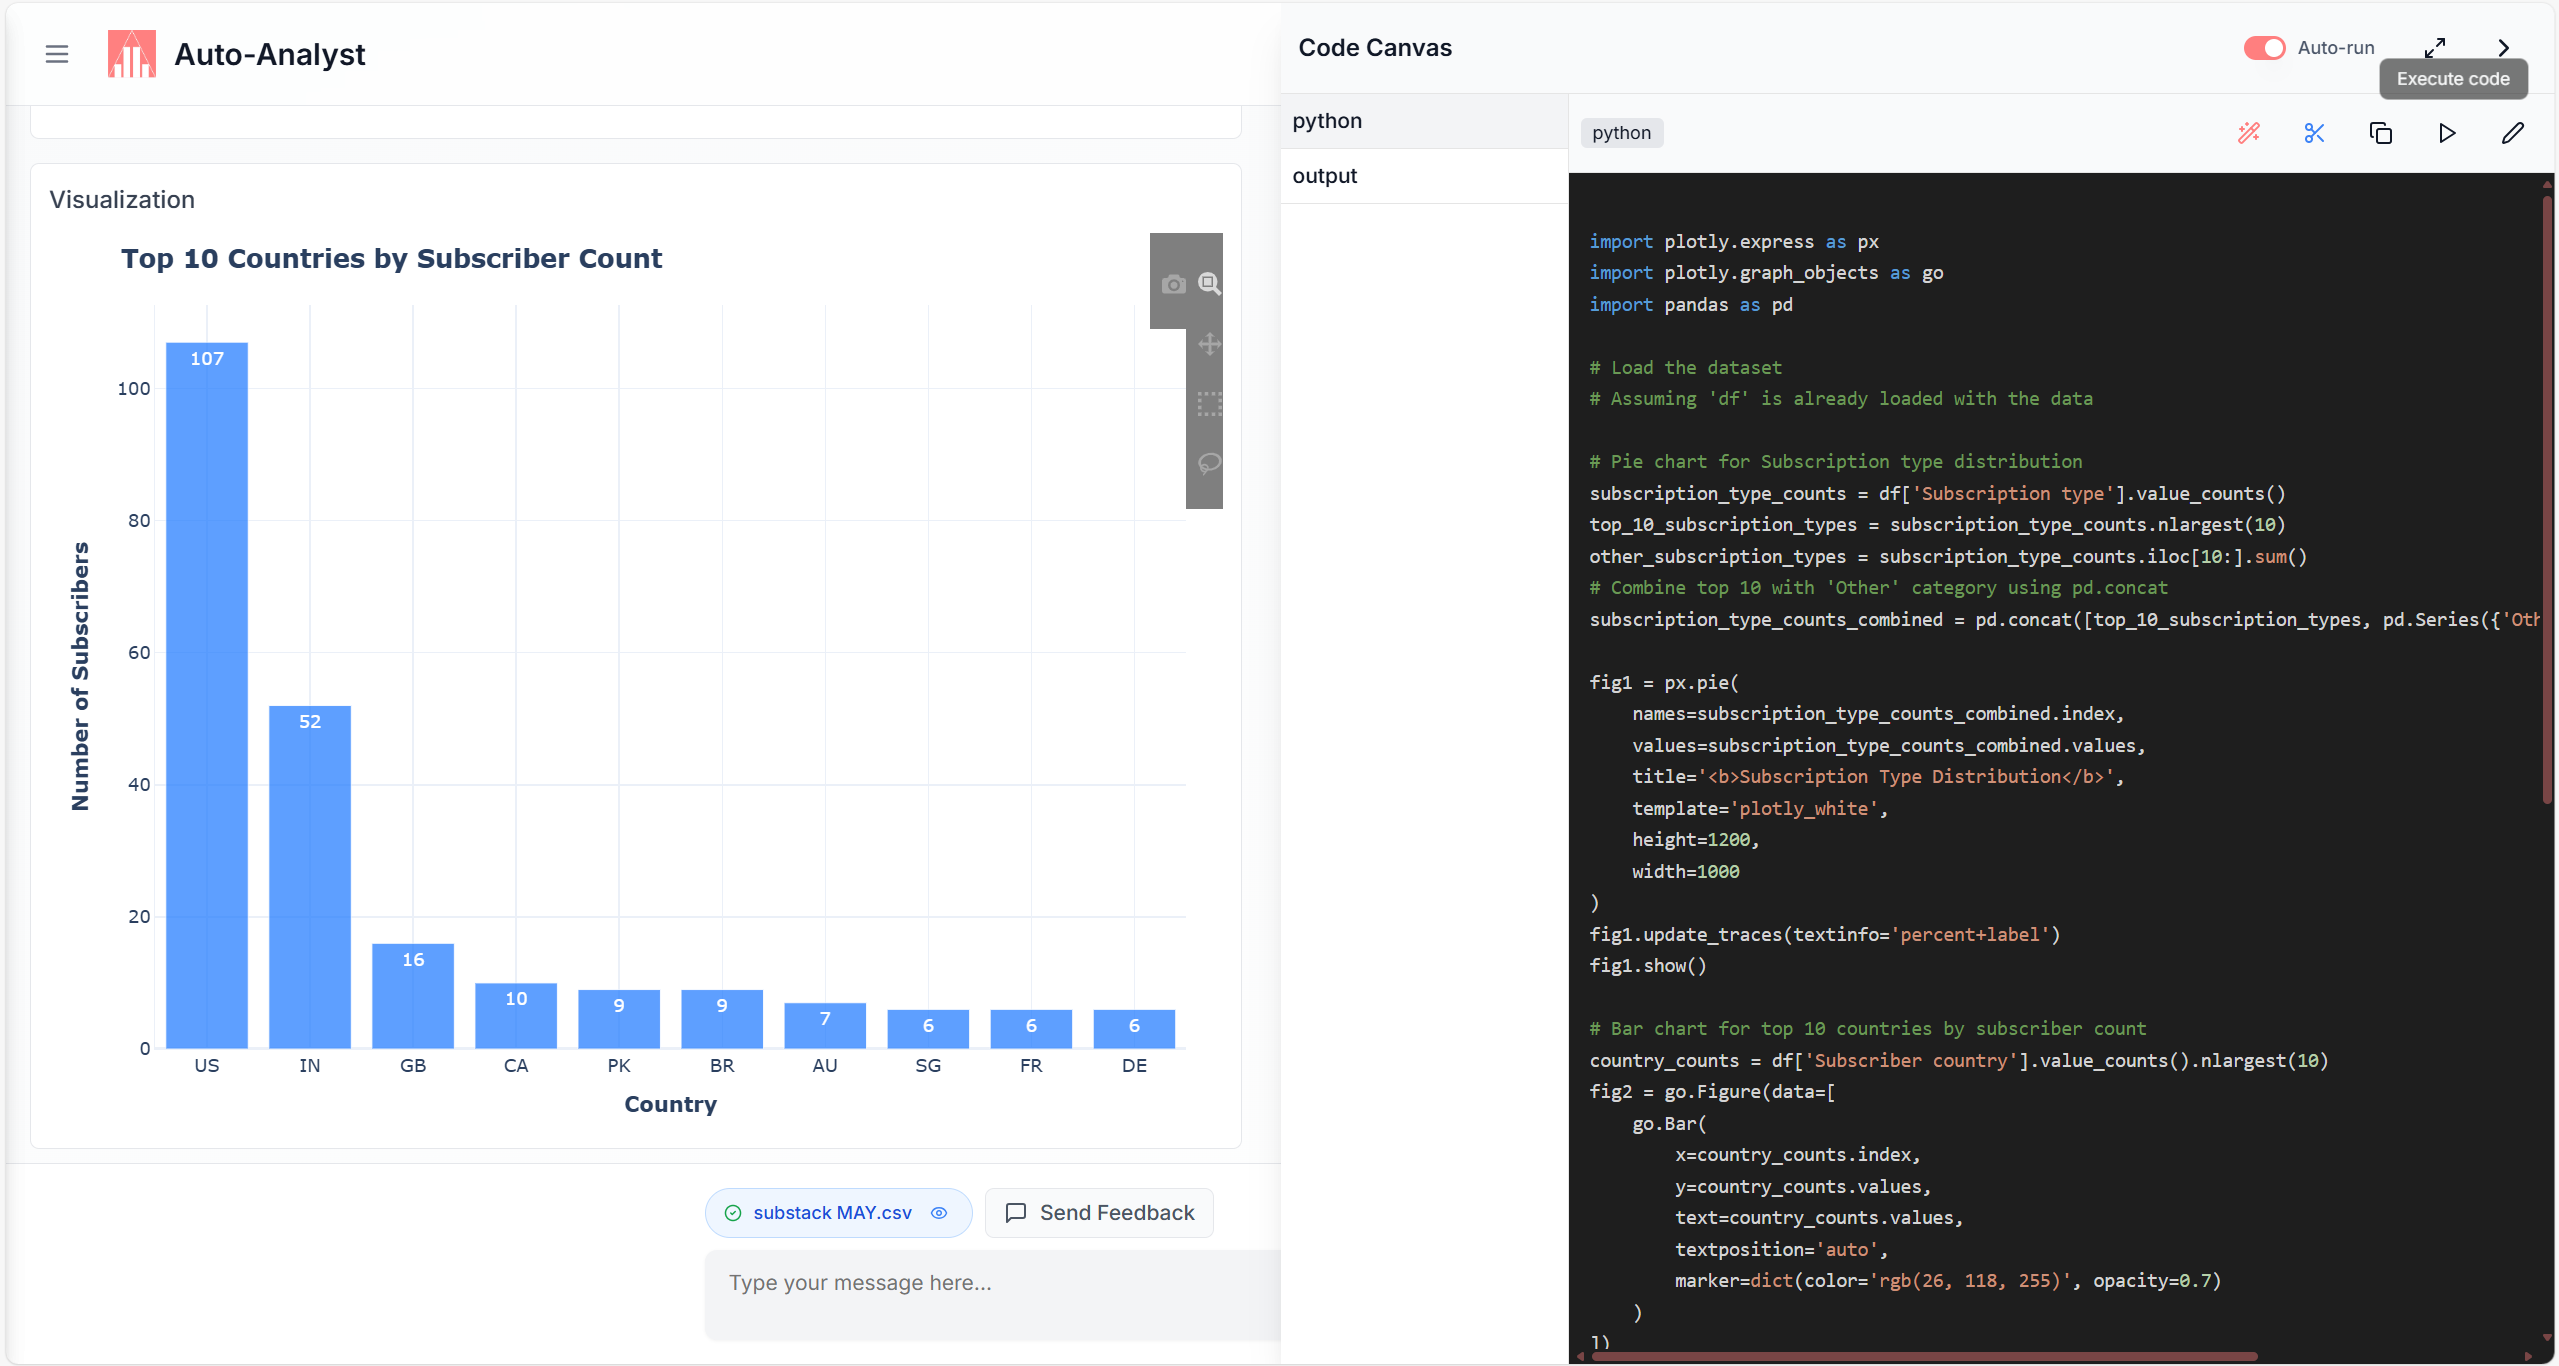2559x1366 pixels.
Task: Click the substack MAY.csv dataset chip
Action: coord(831,1213)
